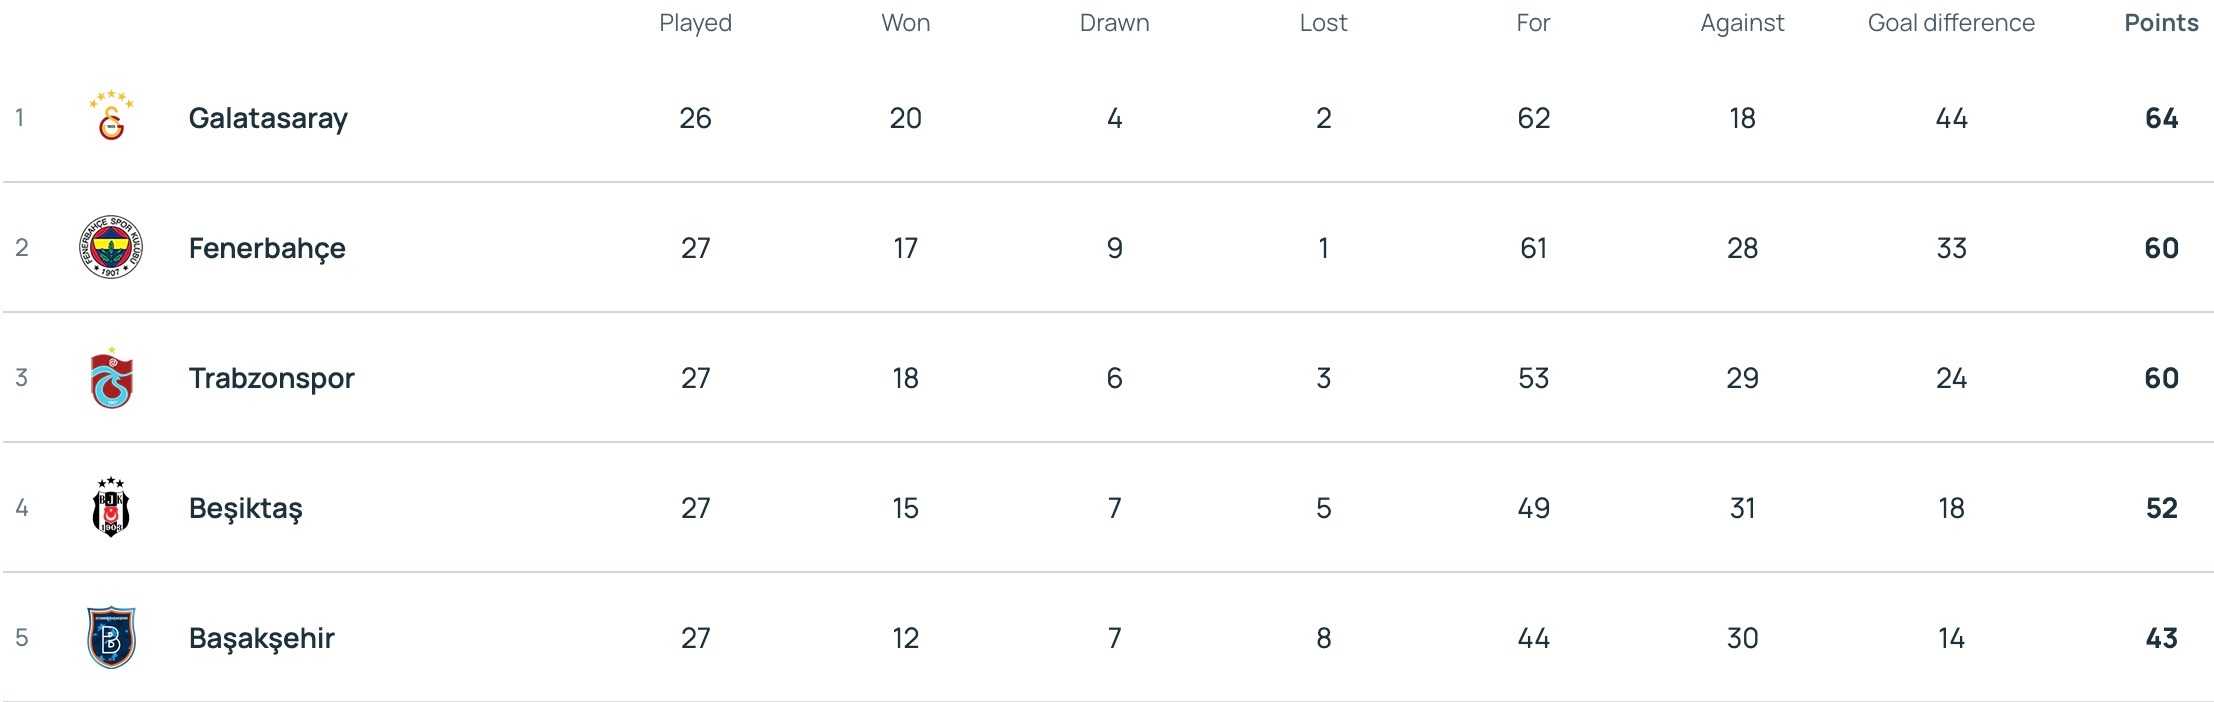
Task: Click the Lost column header
Action: pos(1323,23)
